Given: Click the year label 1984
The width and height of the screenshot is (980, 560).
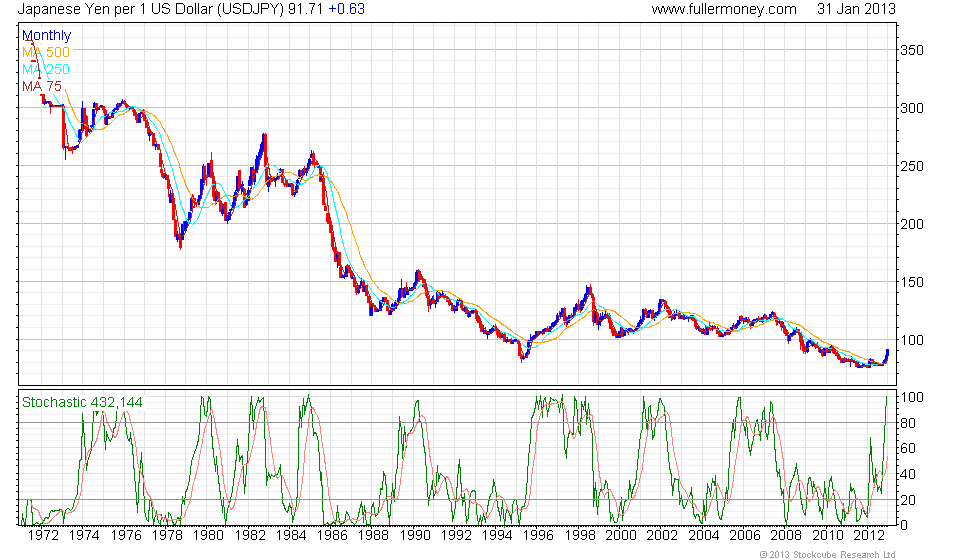Looking at the screenshot, I should (x=291, y=536).
